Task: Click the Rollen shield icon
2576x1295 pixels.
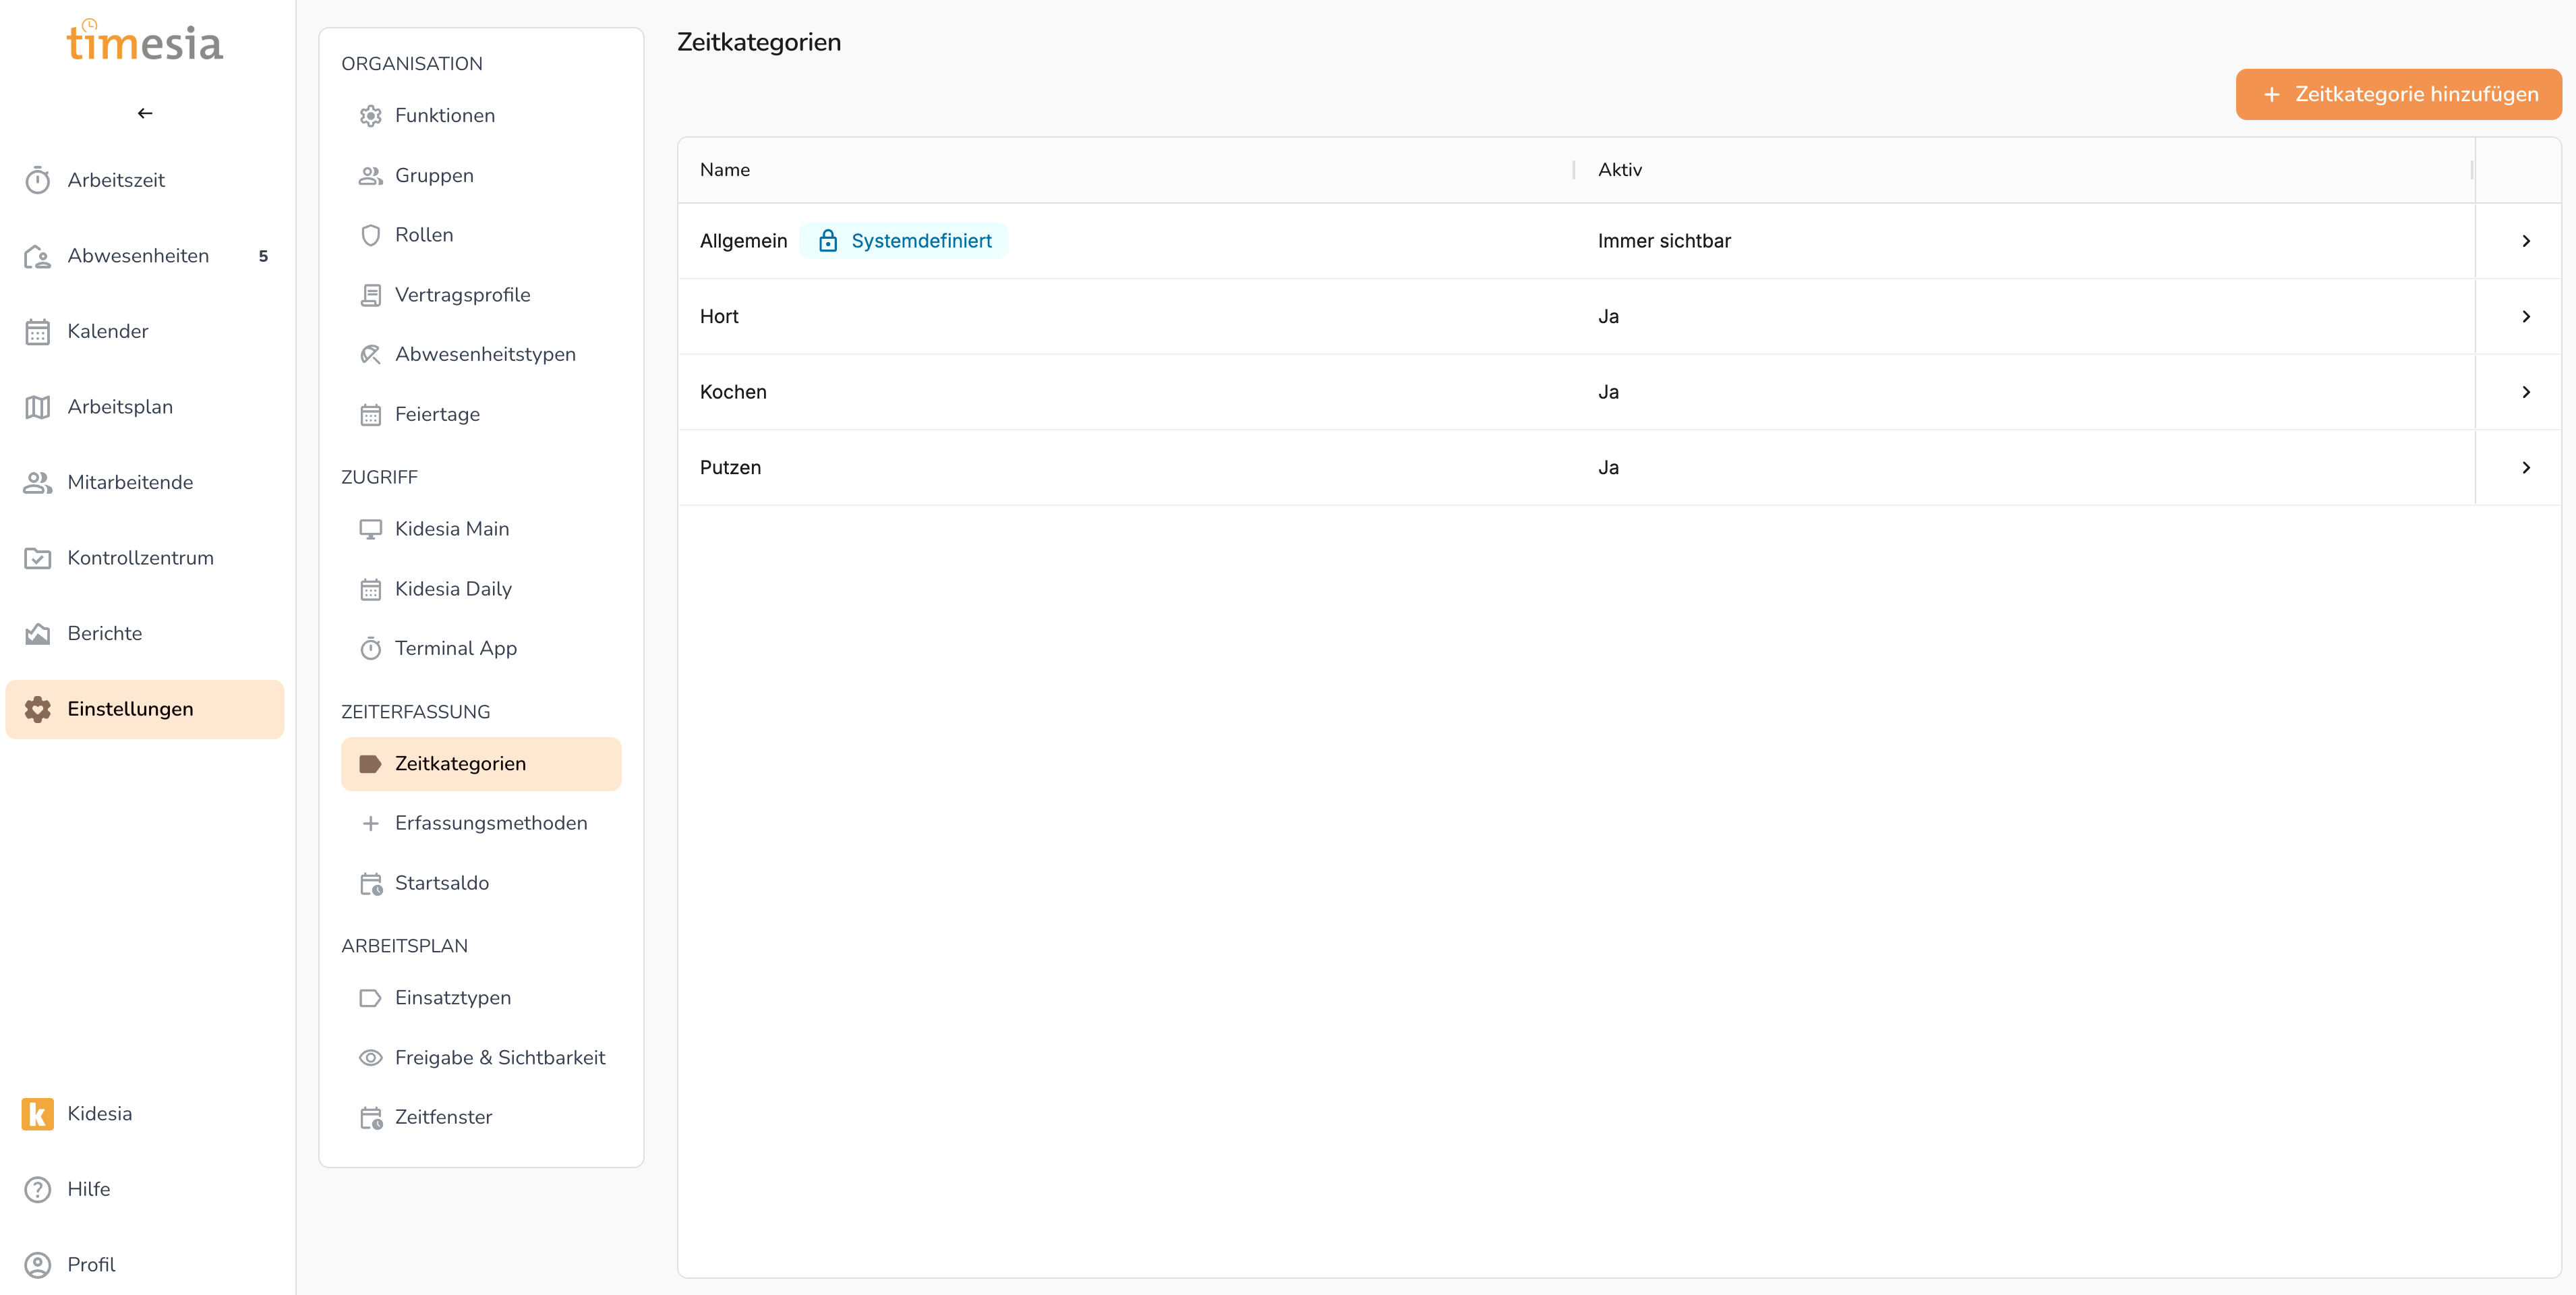Action: coord(370,235)
